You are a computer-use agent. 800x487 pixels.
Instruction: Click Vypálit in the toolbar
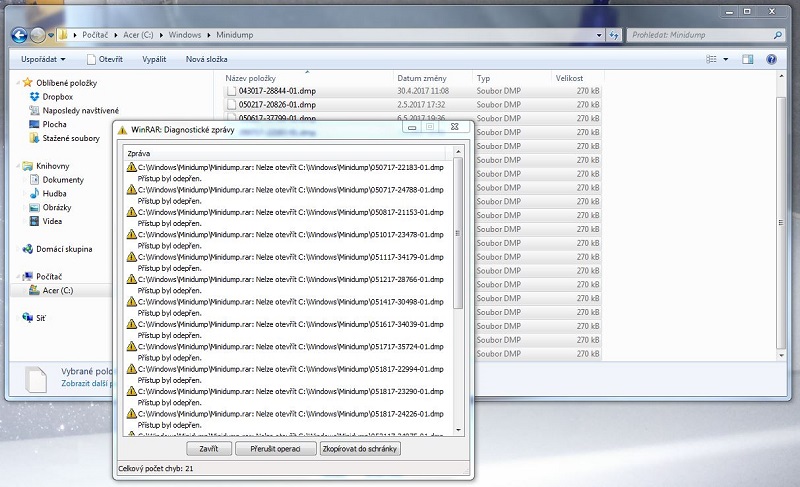[154, 60]
